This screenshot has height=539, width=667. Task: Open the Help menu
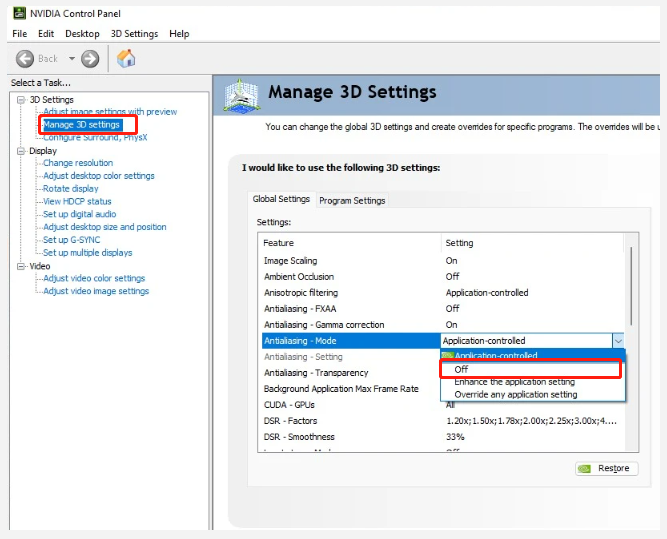(179, 34)
